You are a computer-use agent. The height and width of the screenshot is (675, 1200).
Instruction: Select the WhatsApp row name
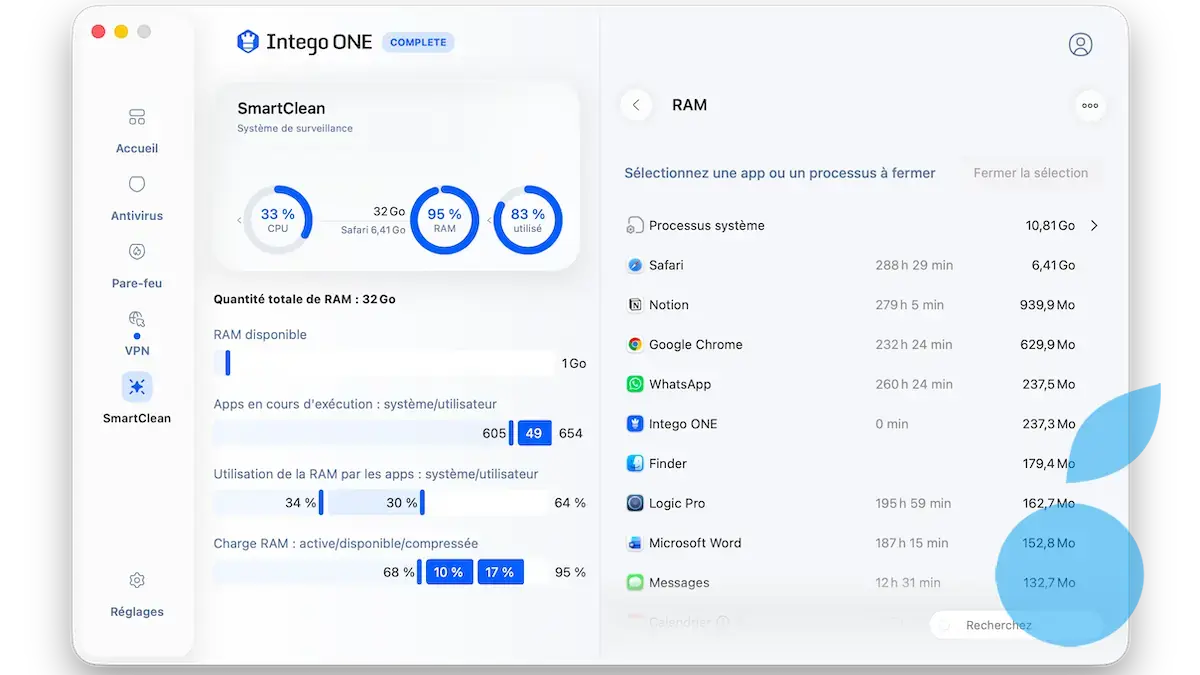[x=680, y=384]
